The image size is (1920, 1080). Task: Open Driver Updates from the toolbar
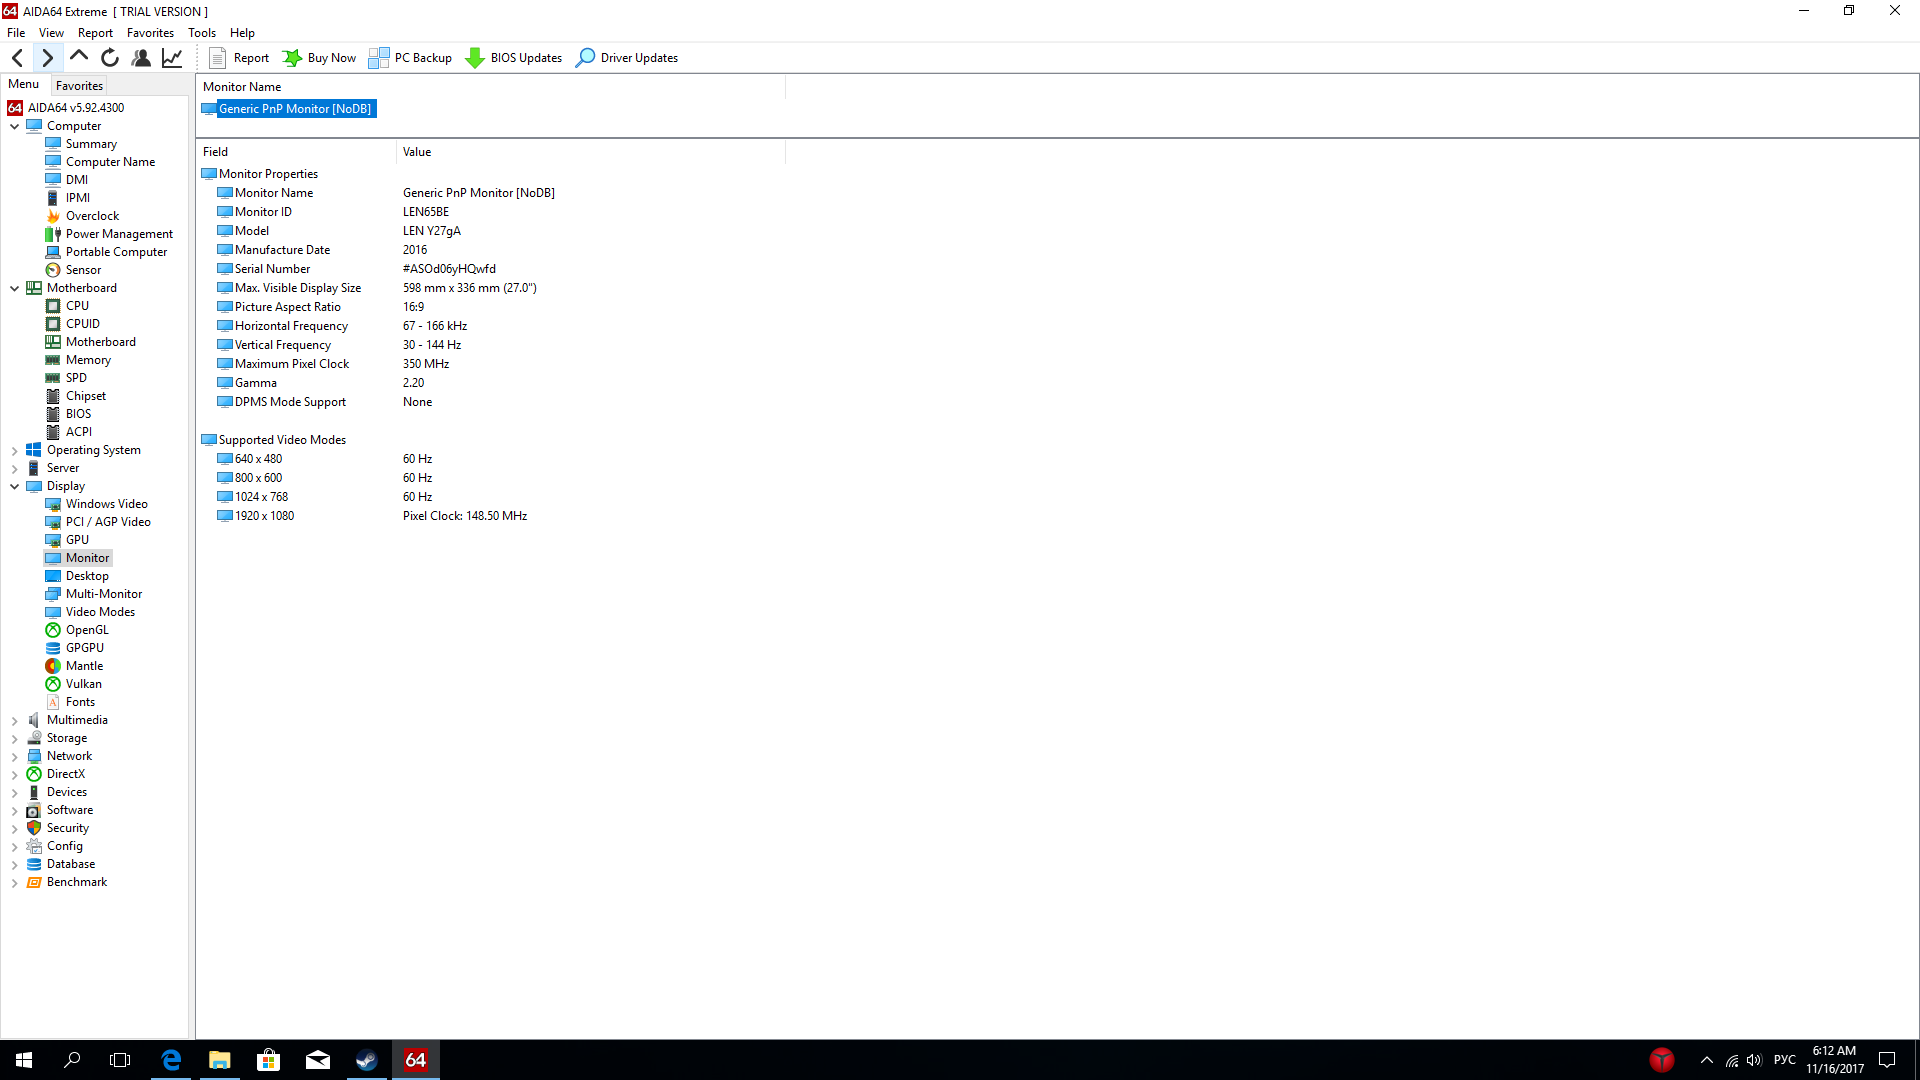coord(627,58)
